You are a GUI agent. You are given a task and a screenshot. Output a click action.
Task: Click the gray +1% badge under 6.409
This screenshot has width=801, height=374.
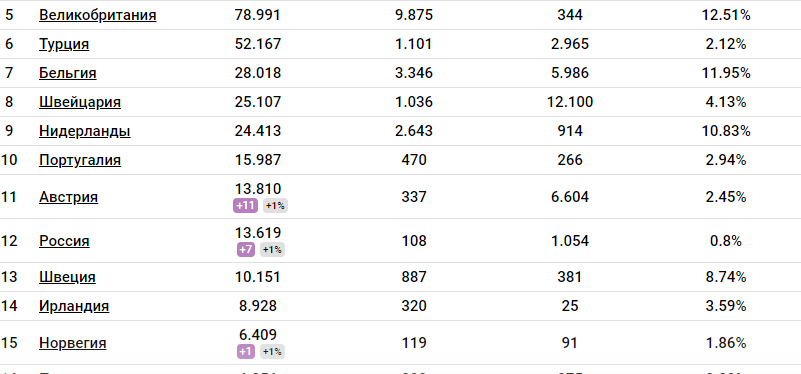pos(272,352)
